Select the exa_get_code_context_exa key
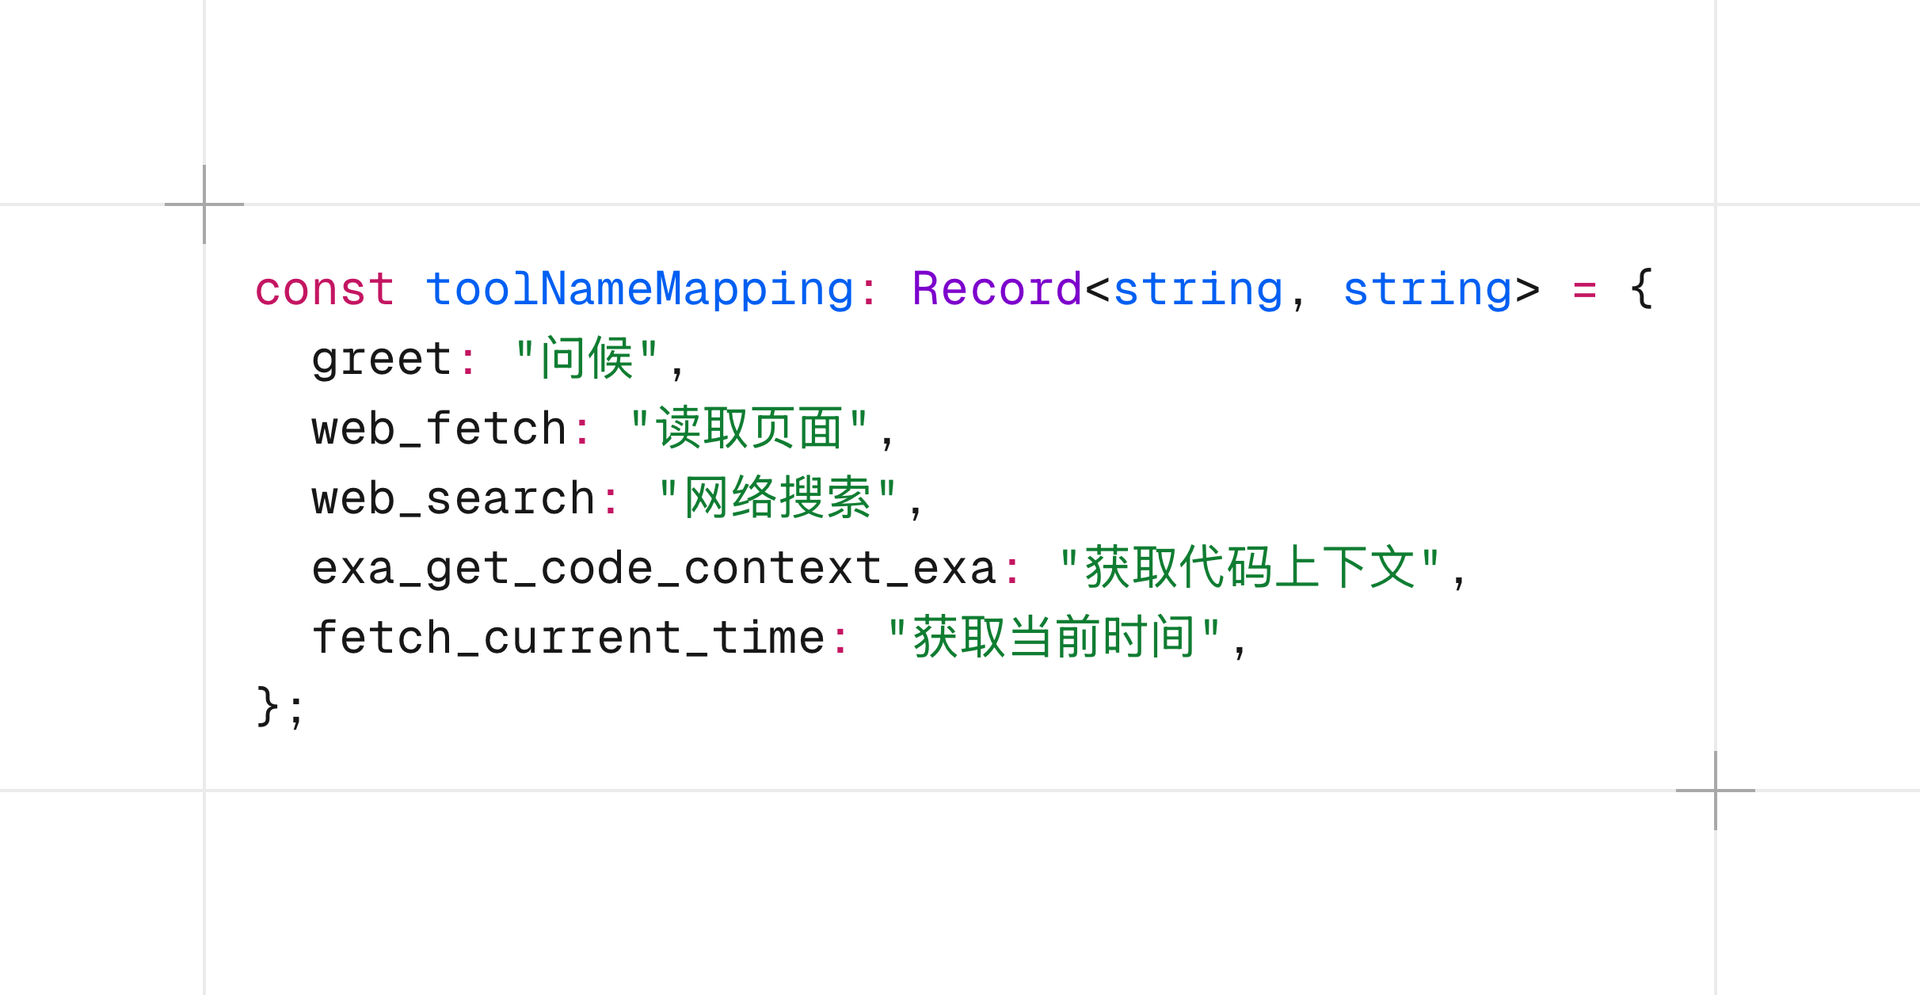The width and height of the screenshot is (1920, 995). coord(655,567)
